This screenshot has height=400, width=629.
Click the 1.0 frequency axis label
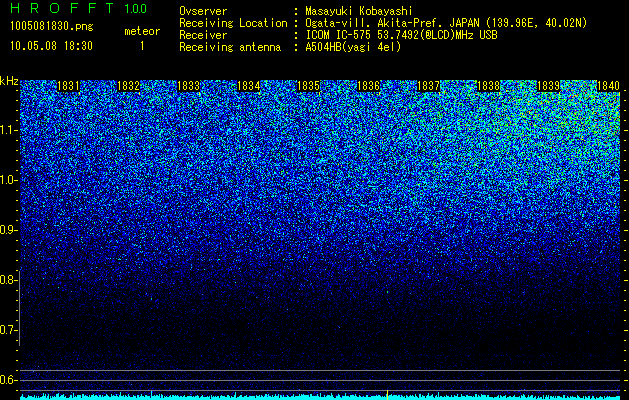pyautogui.click(x=9, y=180)
